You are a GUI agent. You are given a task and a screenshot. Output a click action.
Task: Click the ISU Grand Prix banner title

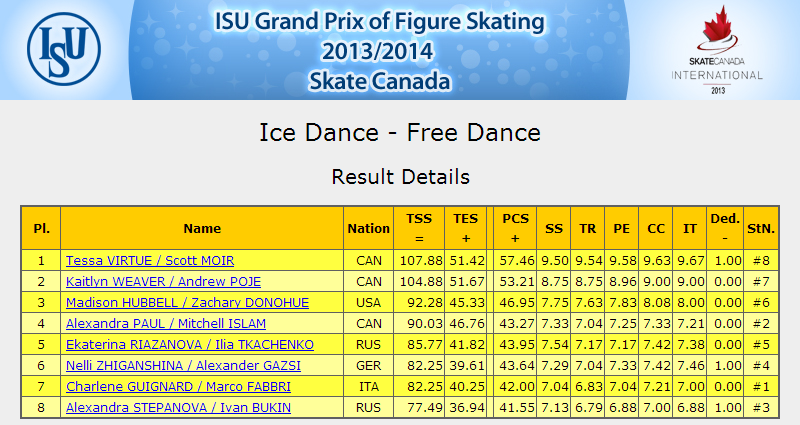[379, 51]
